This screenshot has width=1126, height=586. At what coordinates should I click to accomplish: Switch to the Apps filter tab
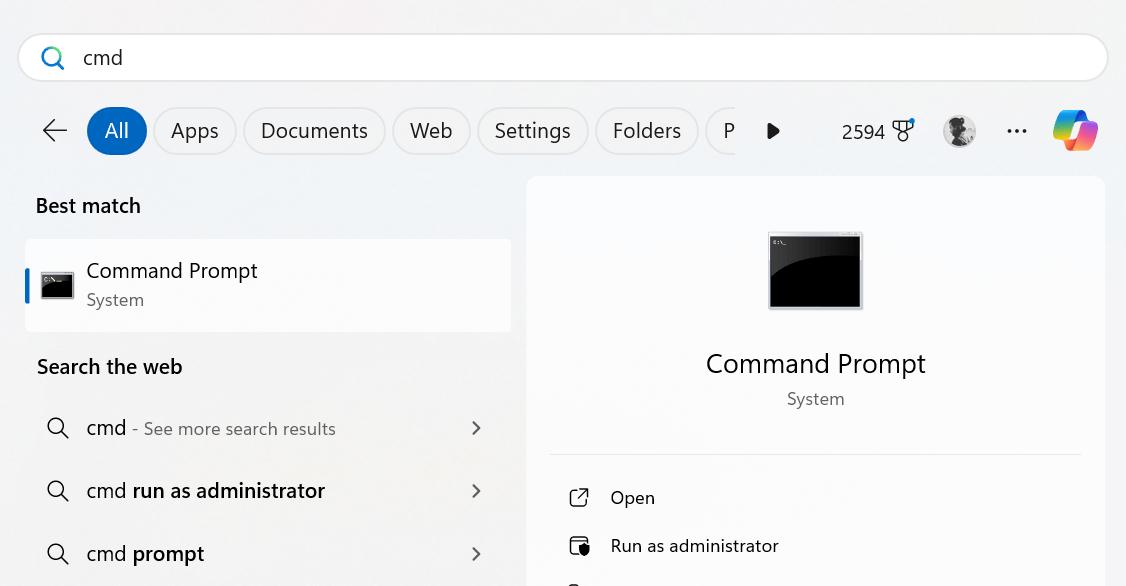pyautogui.click(x=194, y=130)
